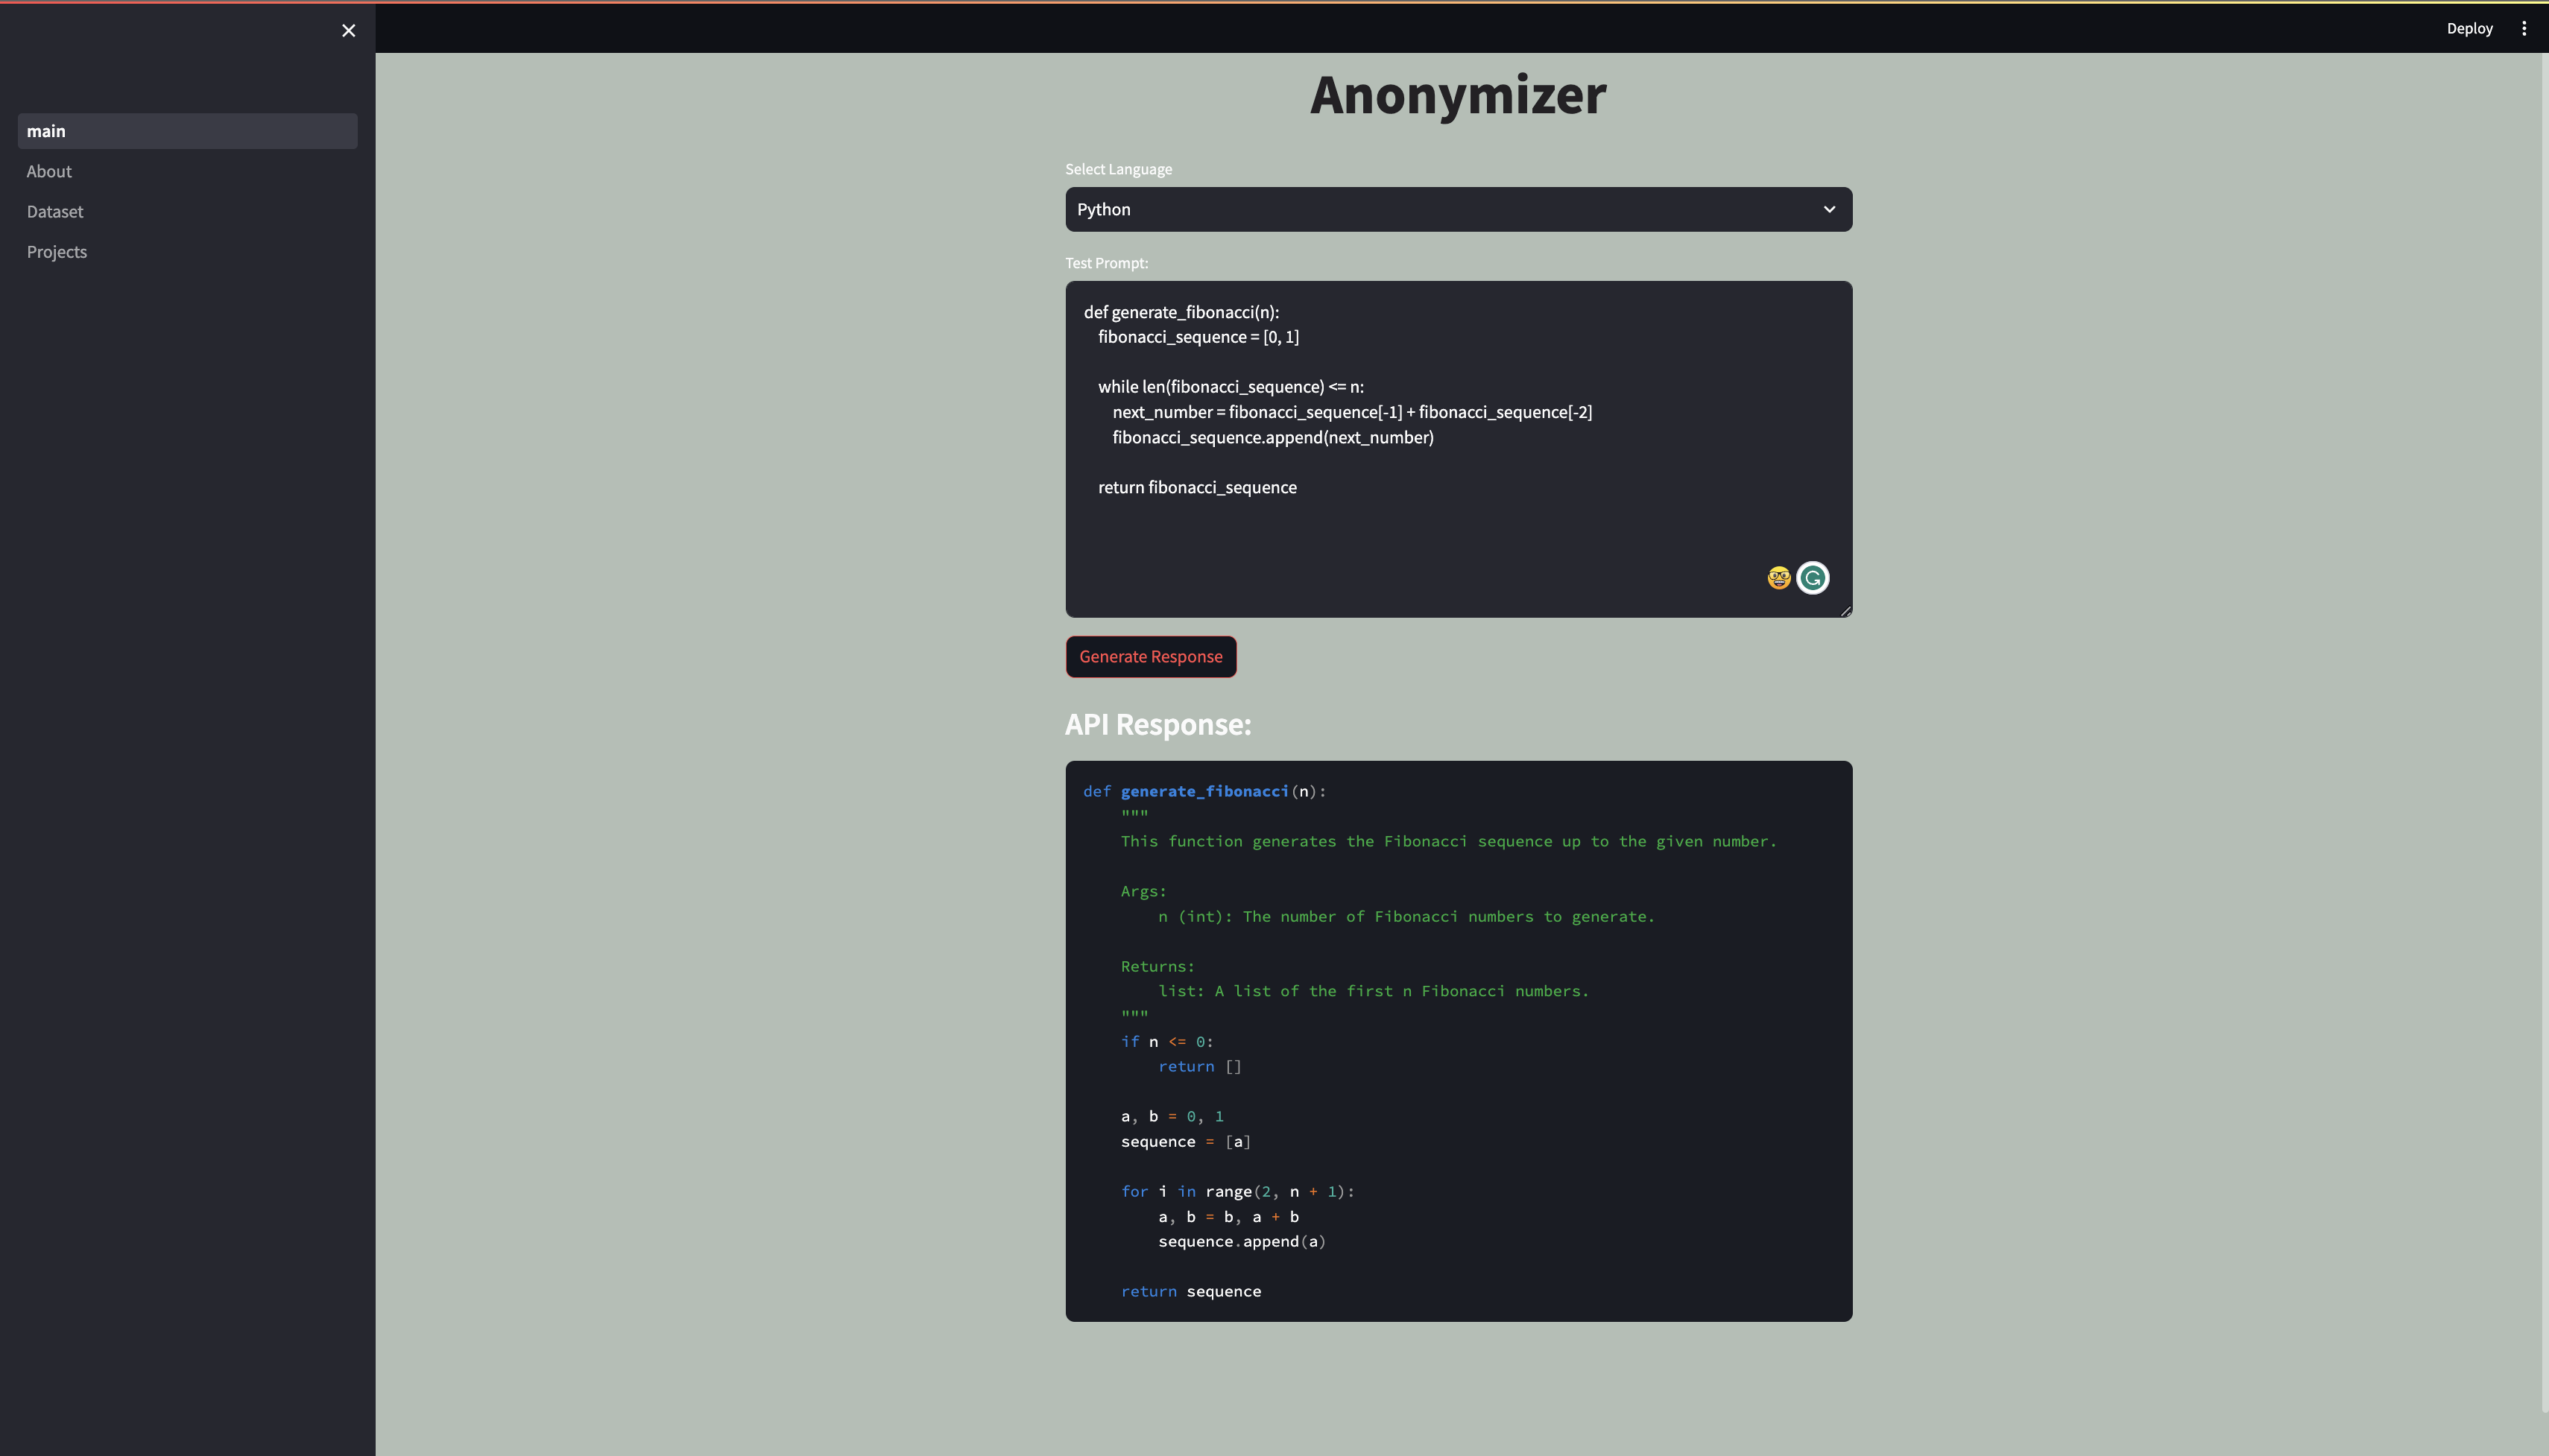Close the sidebar with the X icon

coord(348,30)
